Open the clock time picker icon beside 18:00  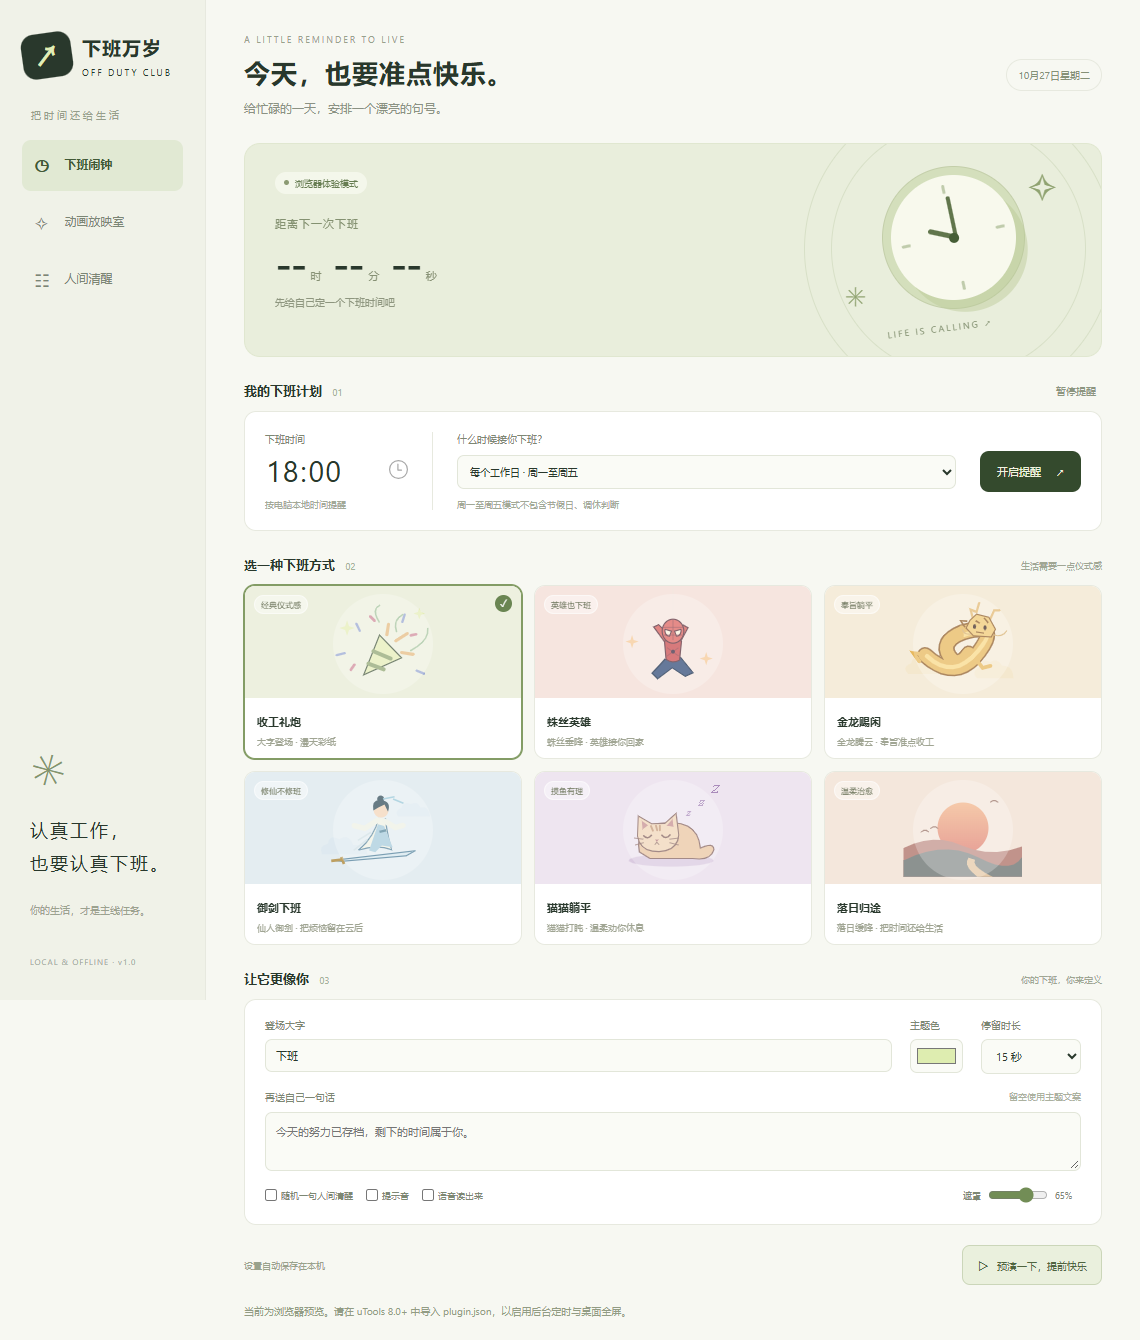coord(398,469)
